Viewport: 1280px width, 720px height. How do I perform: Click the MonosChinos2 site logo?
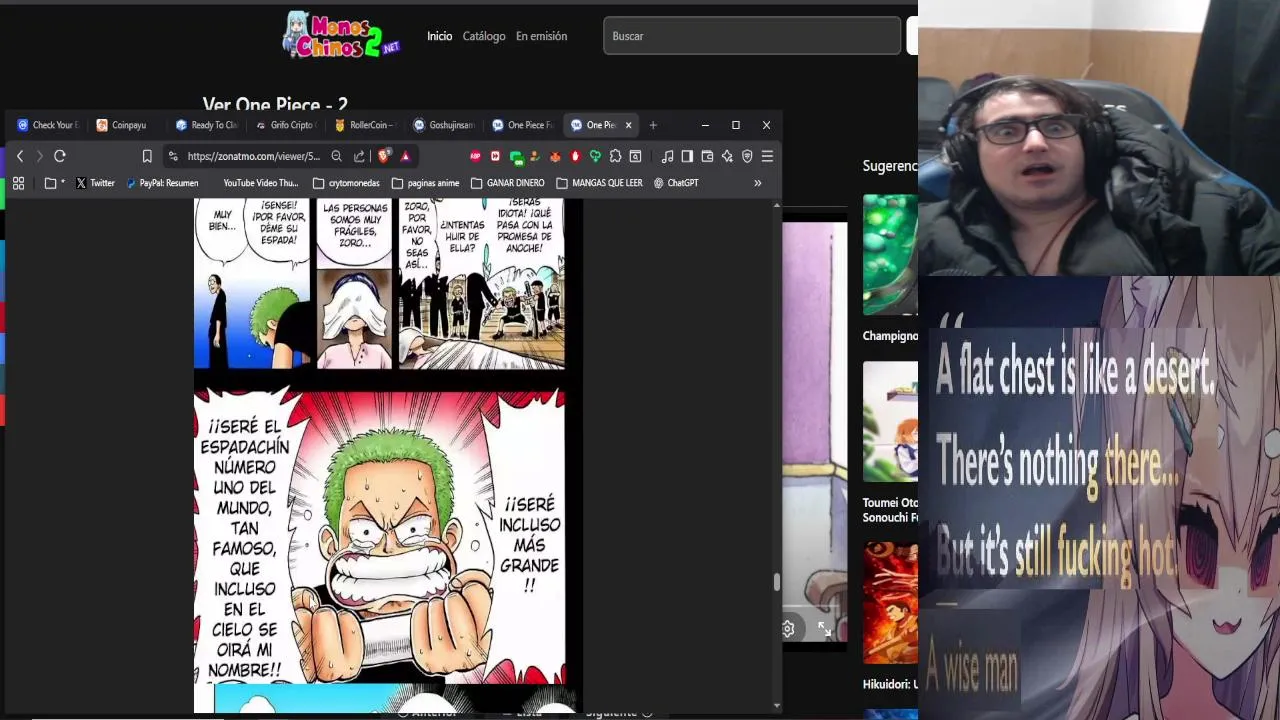coord(341,35)
